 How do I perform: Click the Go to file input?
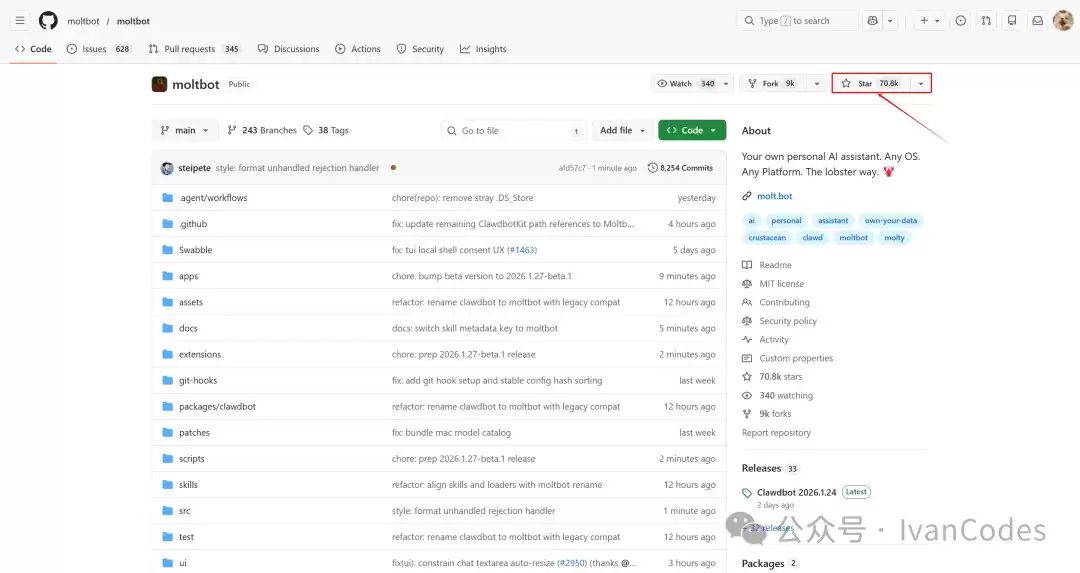click(513, 130)
